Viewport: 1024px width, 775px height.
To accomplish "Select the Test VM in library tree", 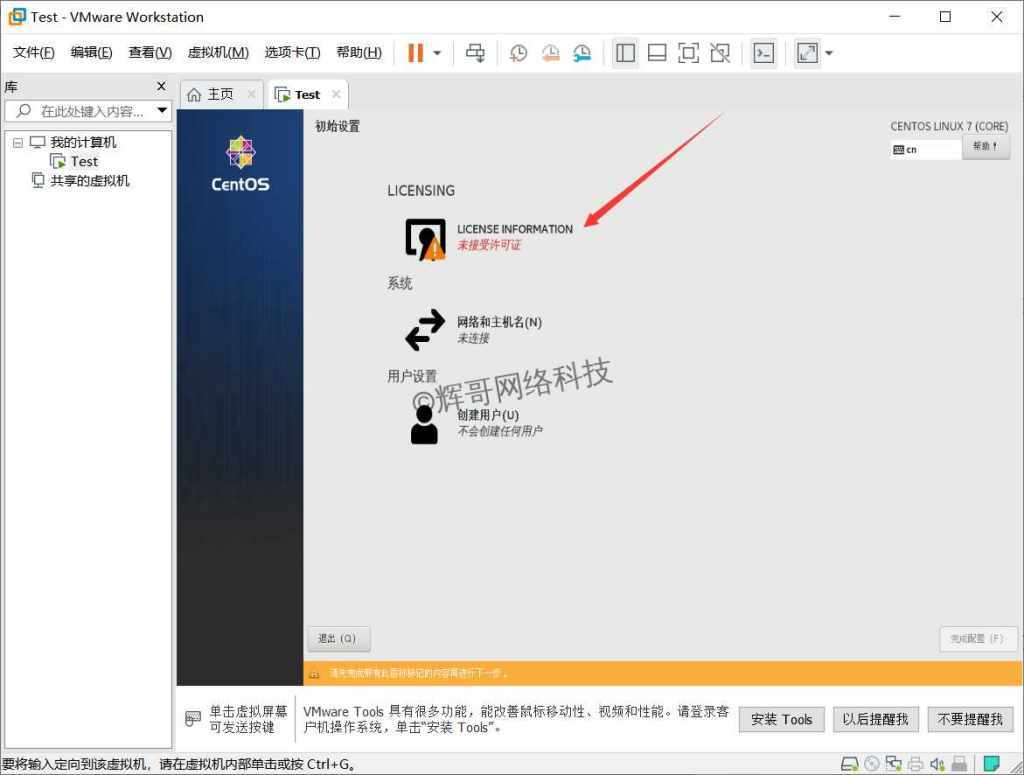I will tap(84, 161).
